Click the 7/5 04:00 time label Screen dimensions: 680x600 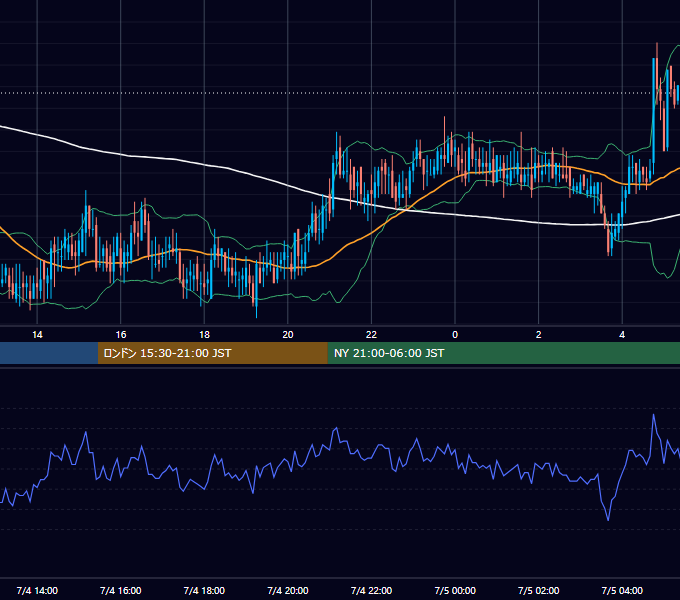[x=622, y=590]
